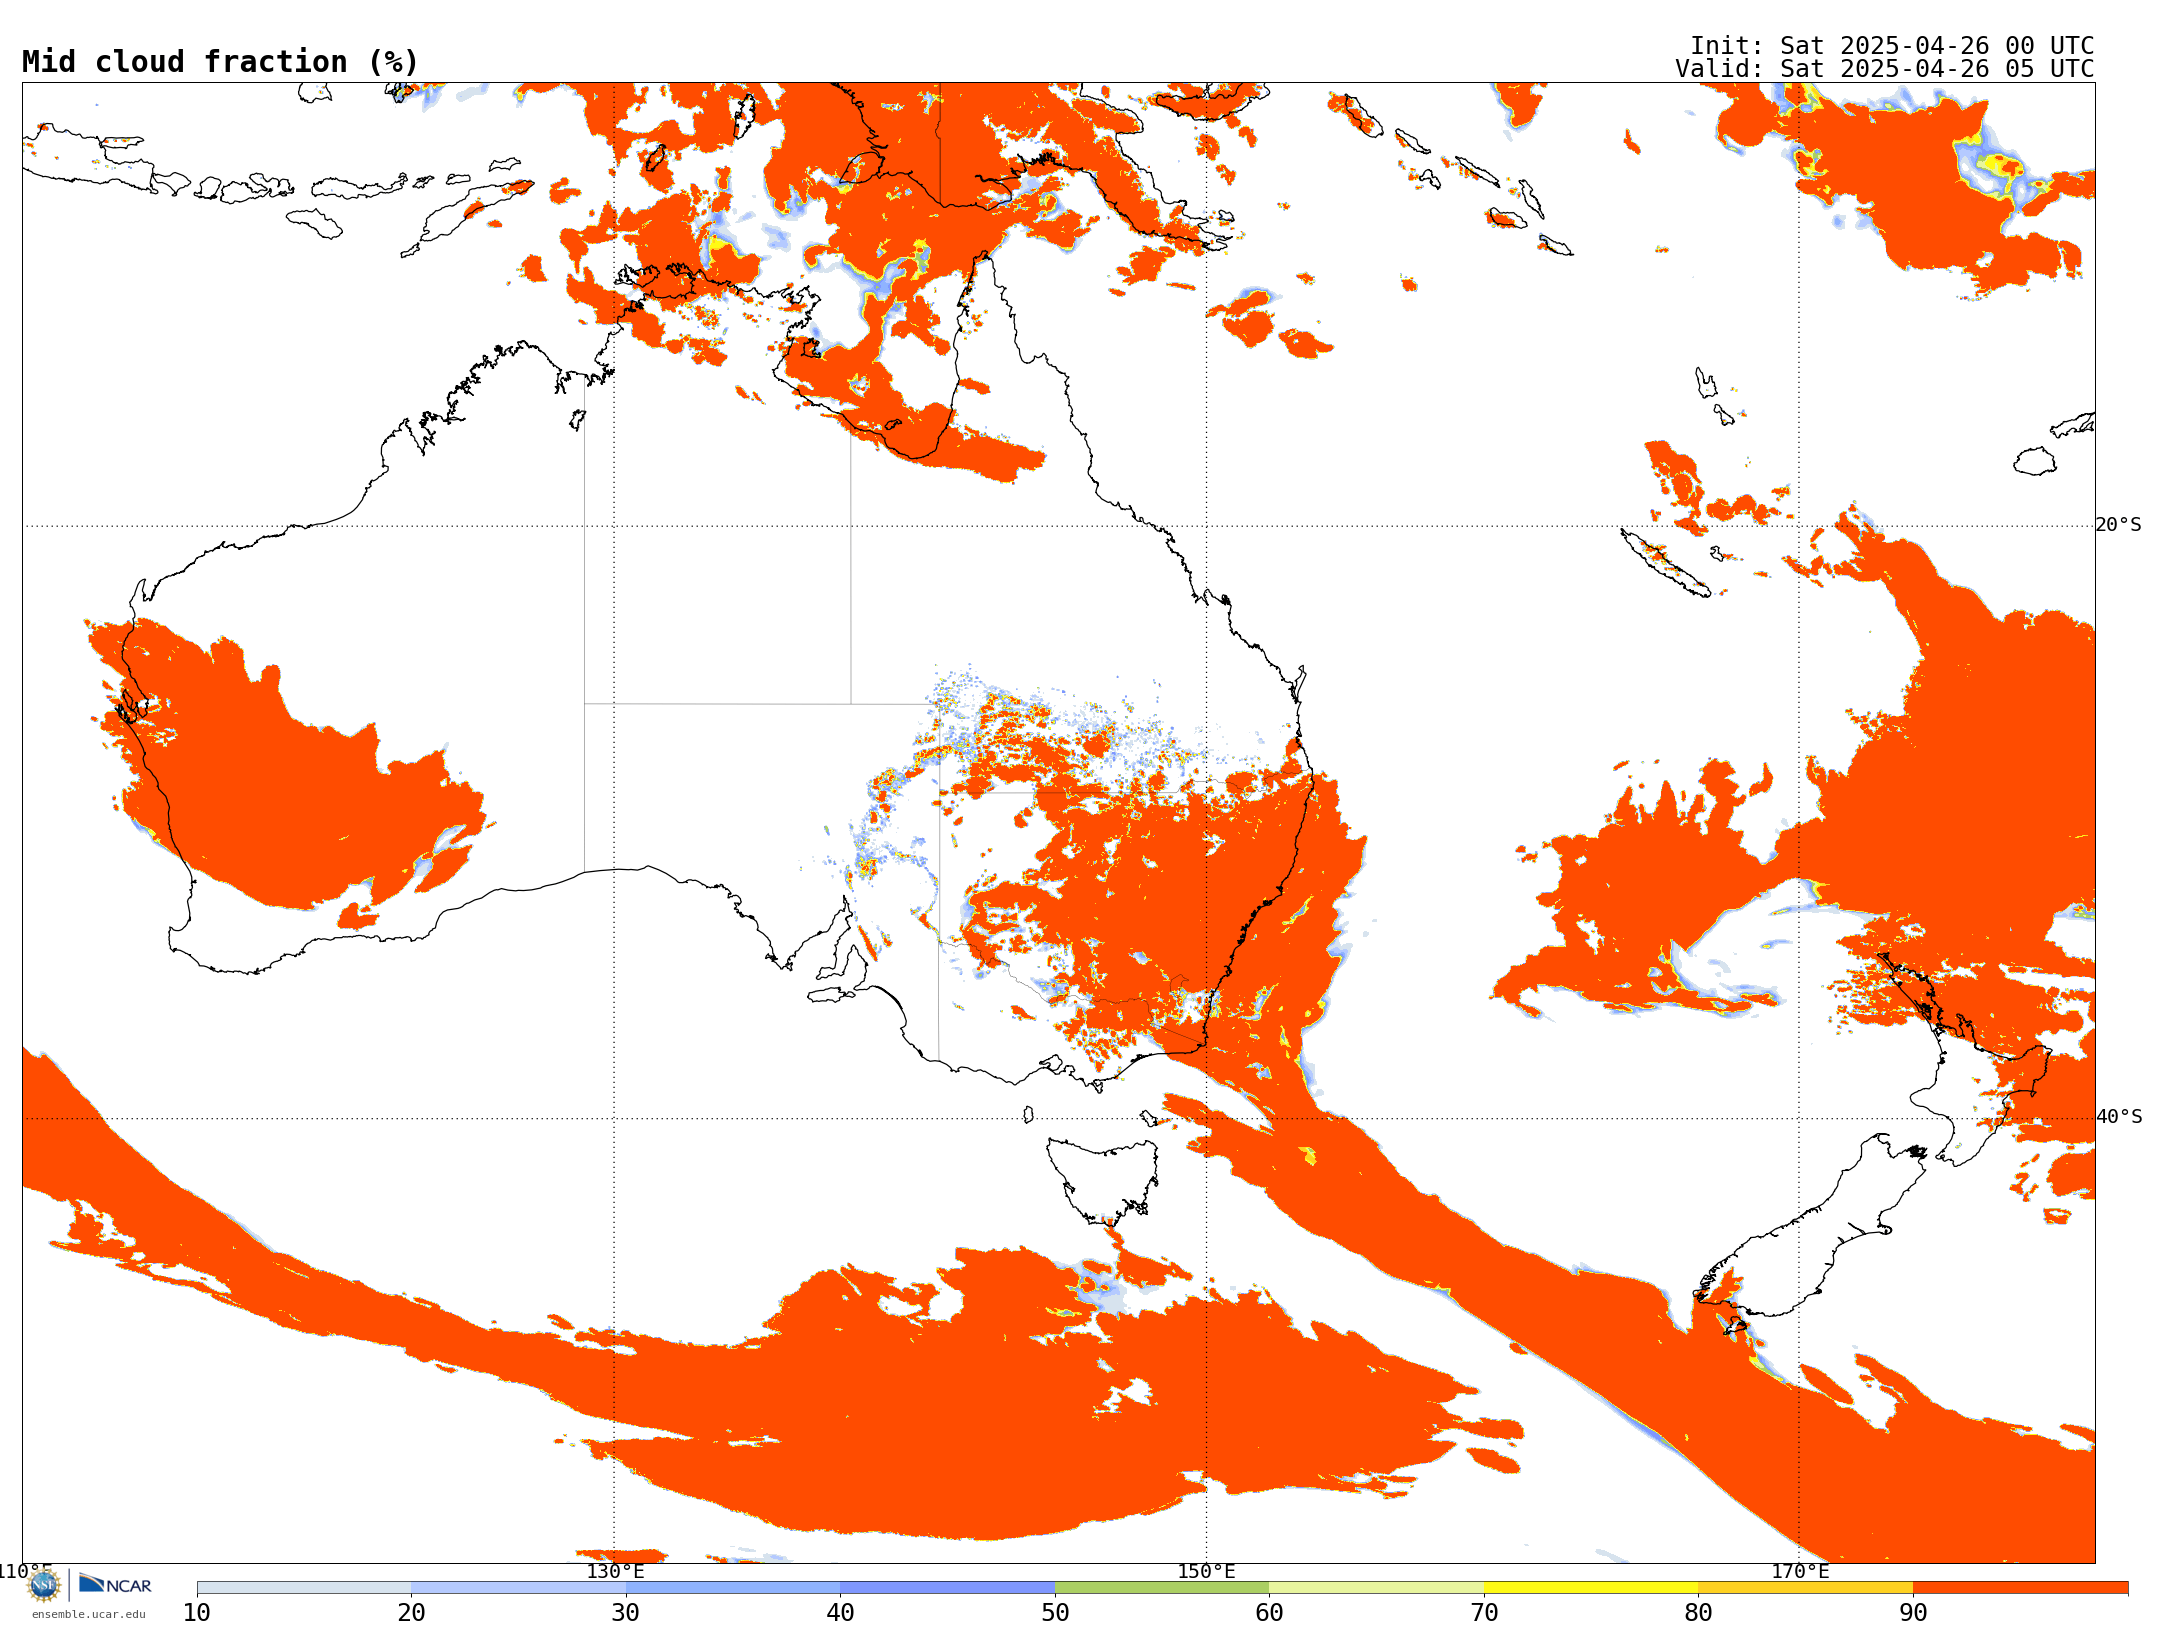Viewport: 2160px width, 1626px height.
Task: Click the colorbar tick label 70
Action: pos(1484,1612)
